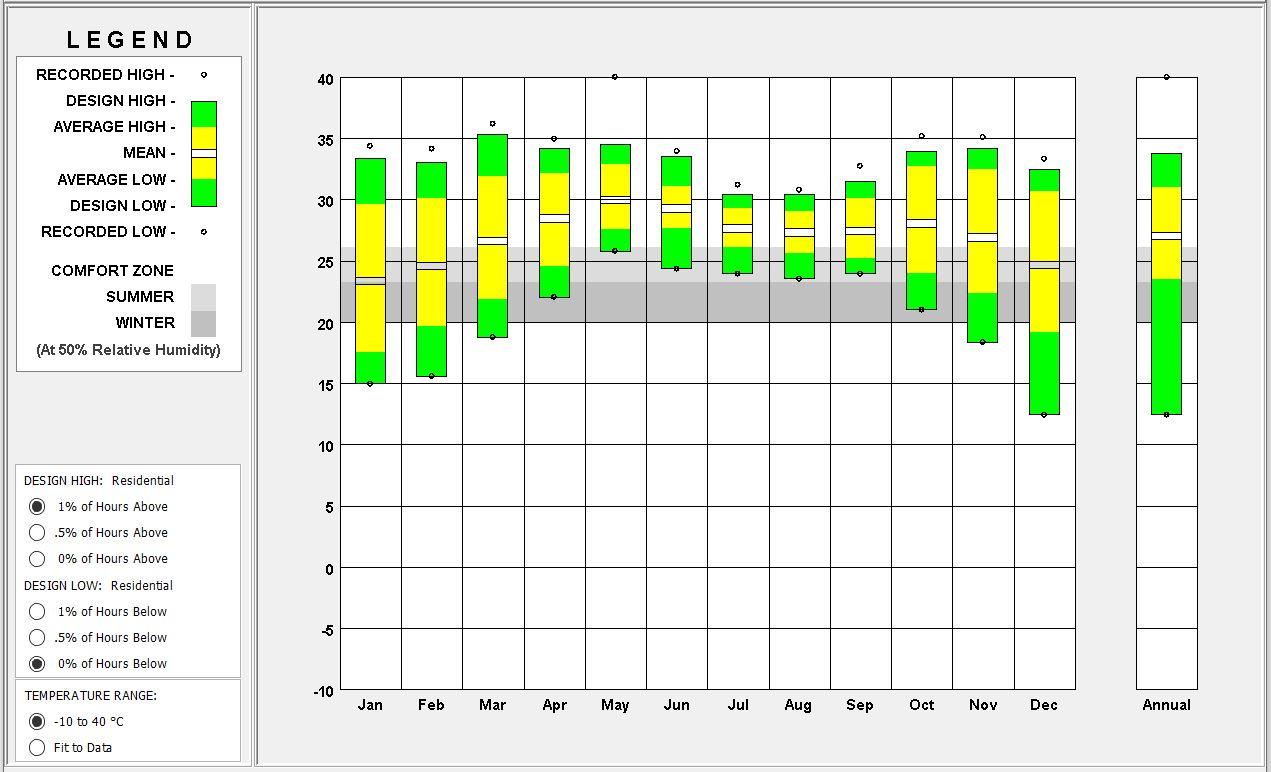Click the recorded low marker in the legend

(204, 232)
